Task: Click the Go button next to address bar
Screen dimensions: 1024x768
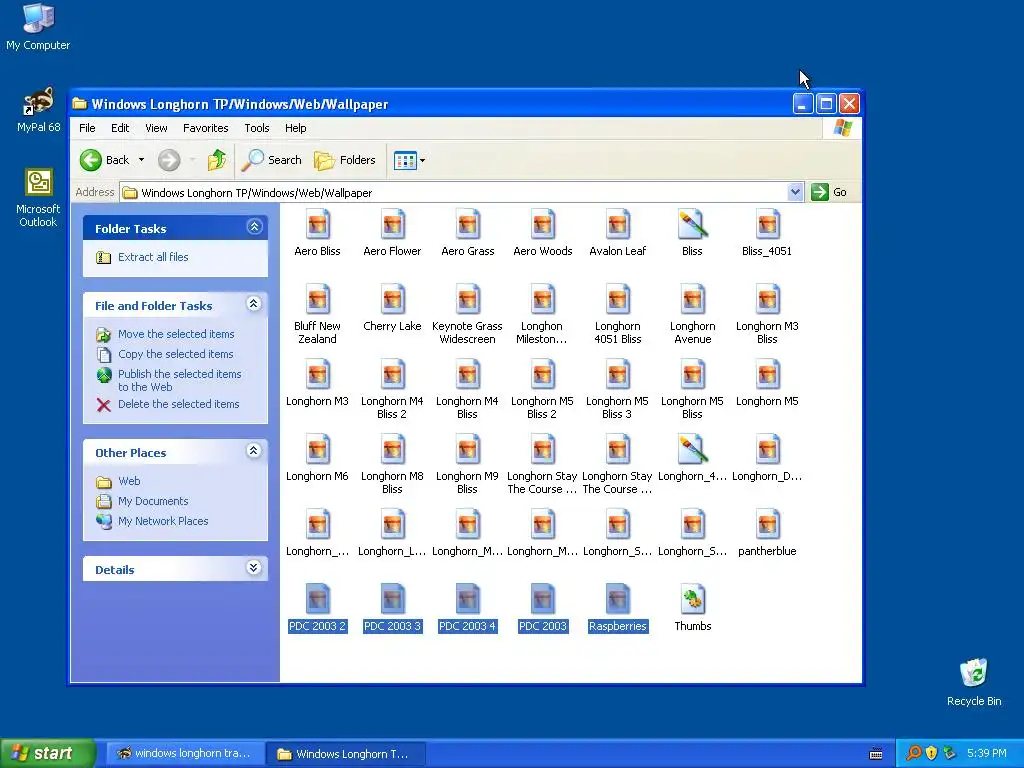Action: tap(829, 192)
